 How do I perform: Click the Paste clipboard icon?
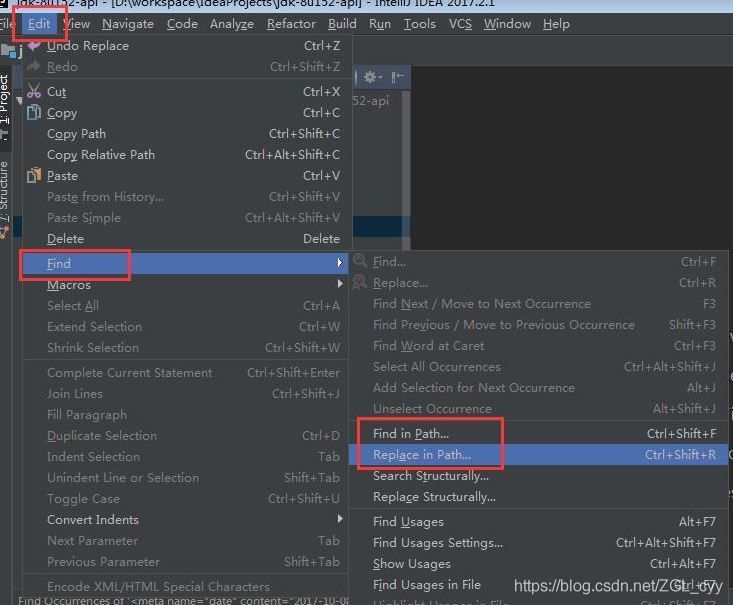tap(34, 175)
